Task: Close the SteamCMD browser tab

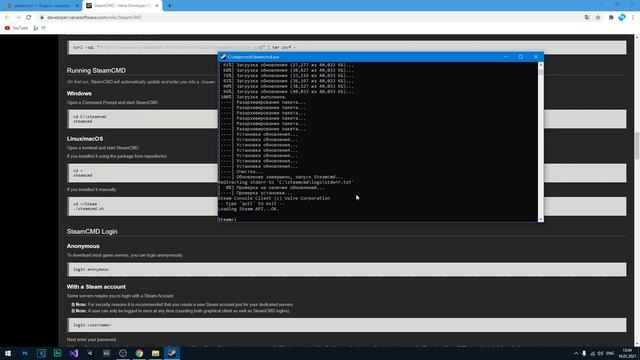Action: click(x=157, y=6)
